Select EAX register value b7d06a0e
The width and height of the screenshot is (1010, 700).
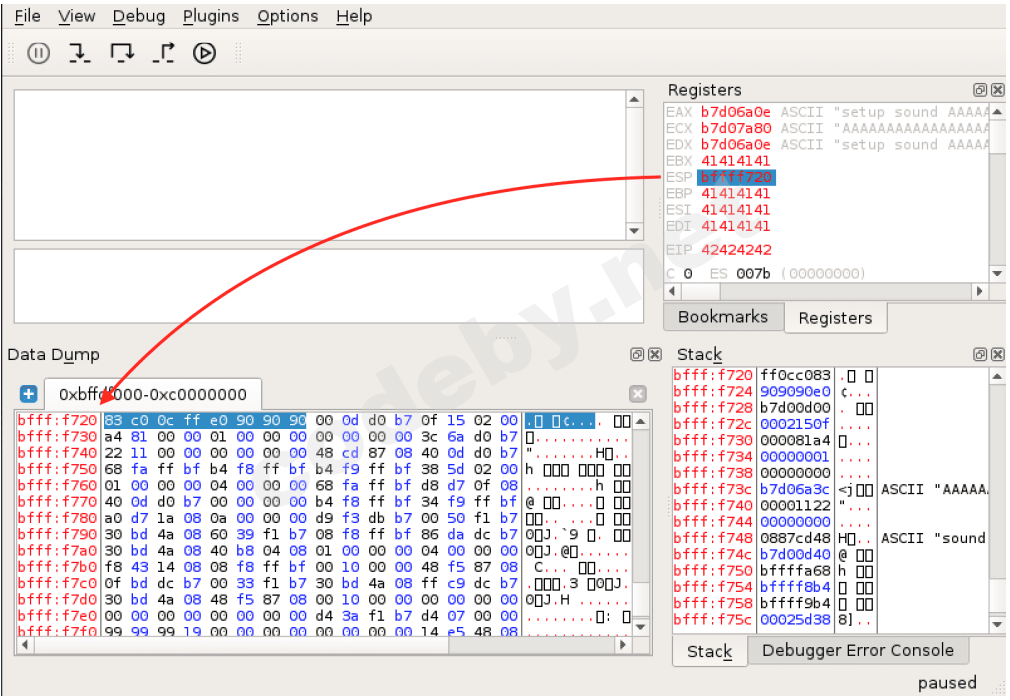[x=736, y=112]
